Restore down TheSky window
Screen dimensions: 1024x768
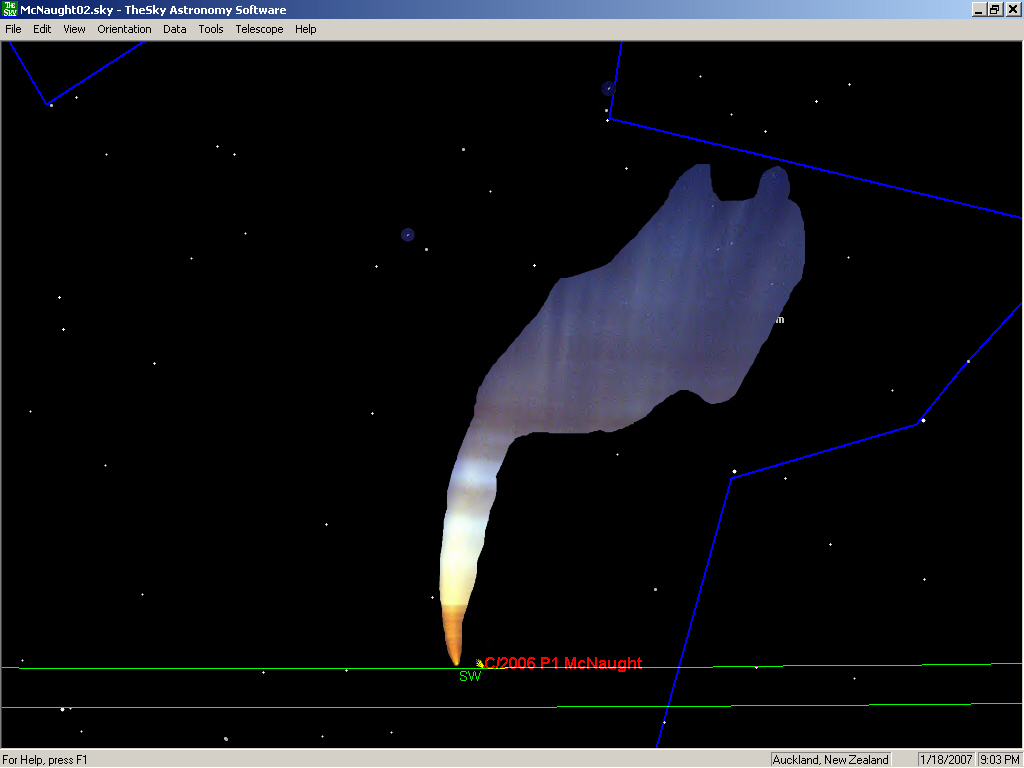click(x=995, y=10)
